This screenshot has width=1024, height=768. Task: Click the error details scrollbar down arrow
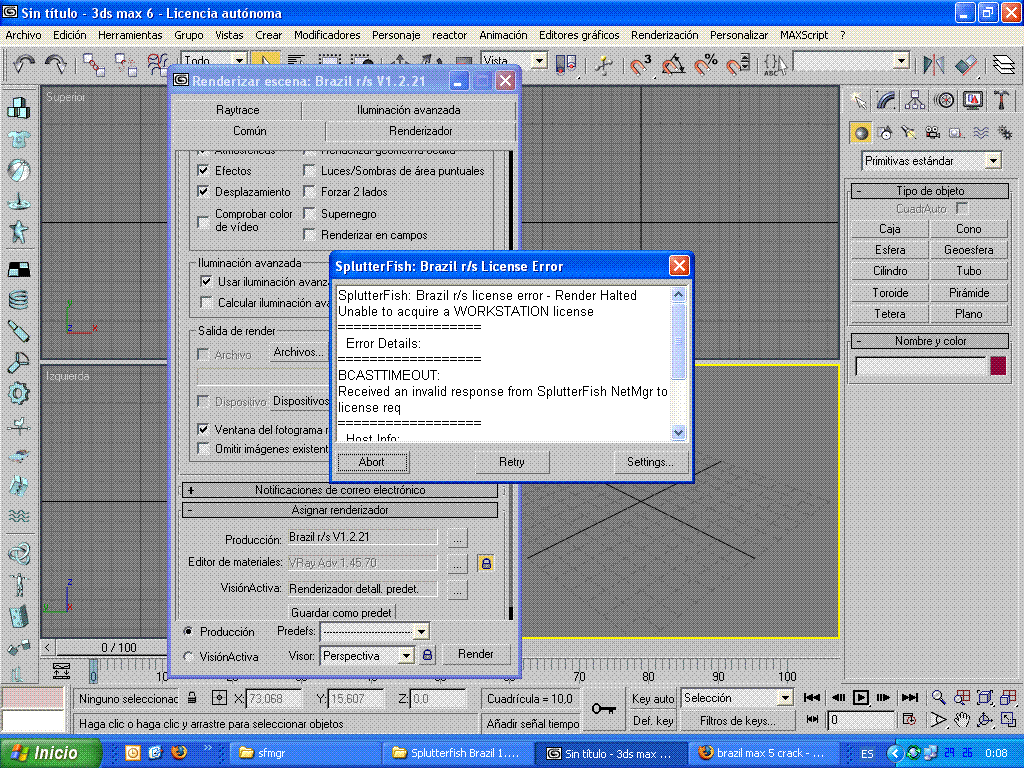679,432
